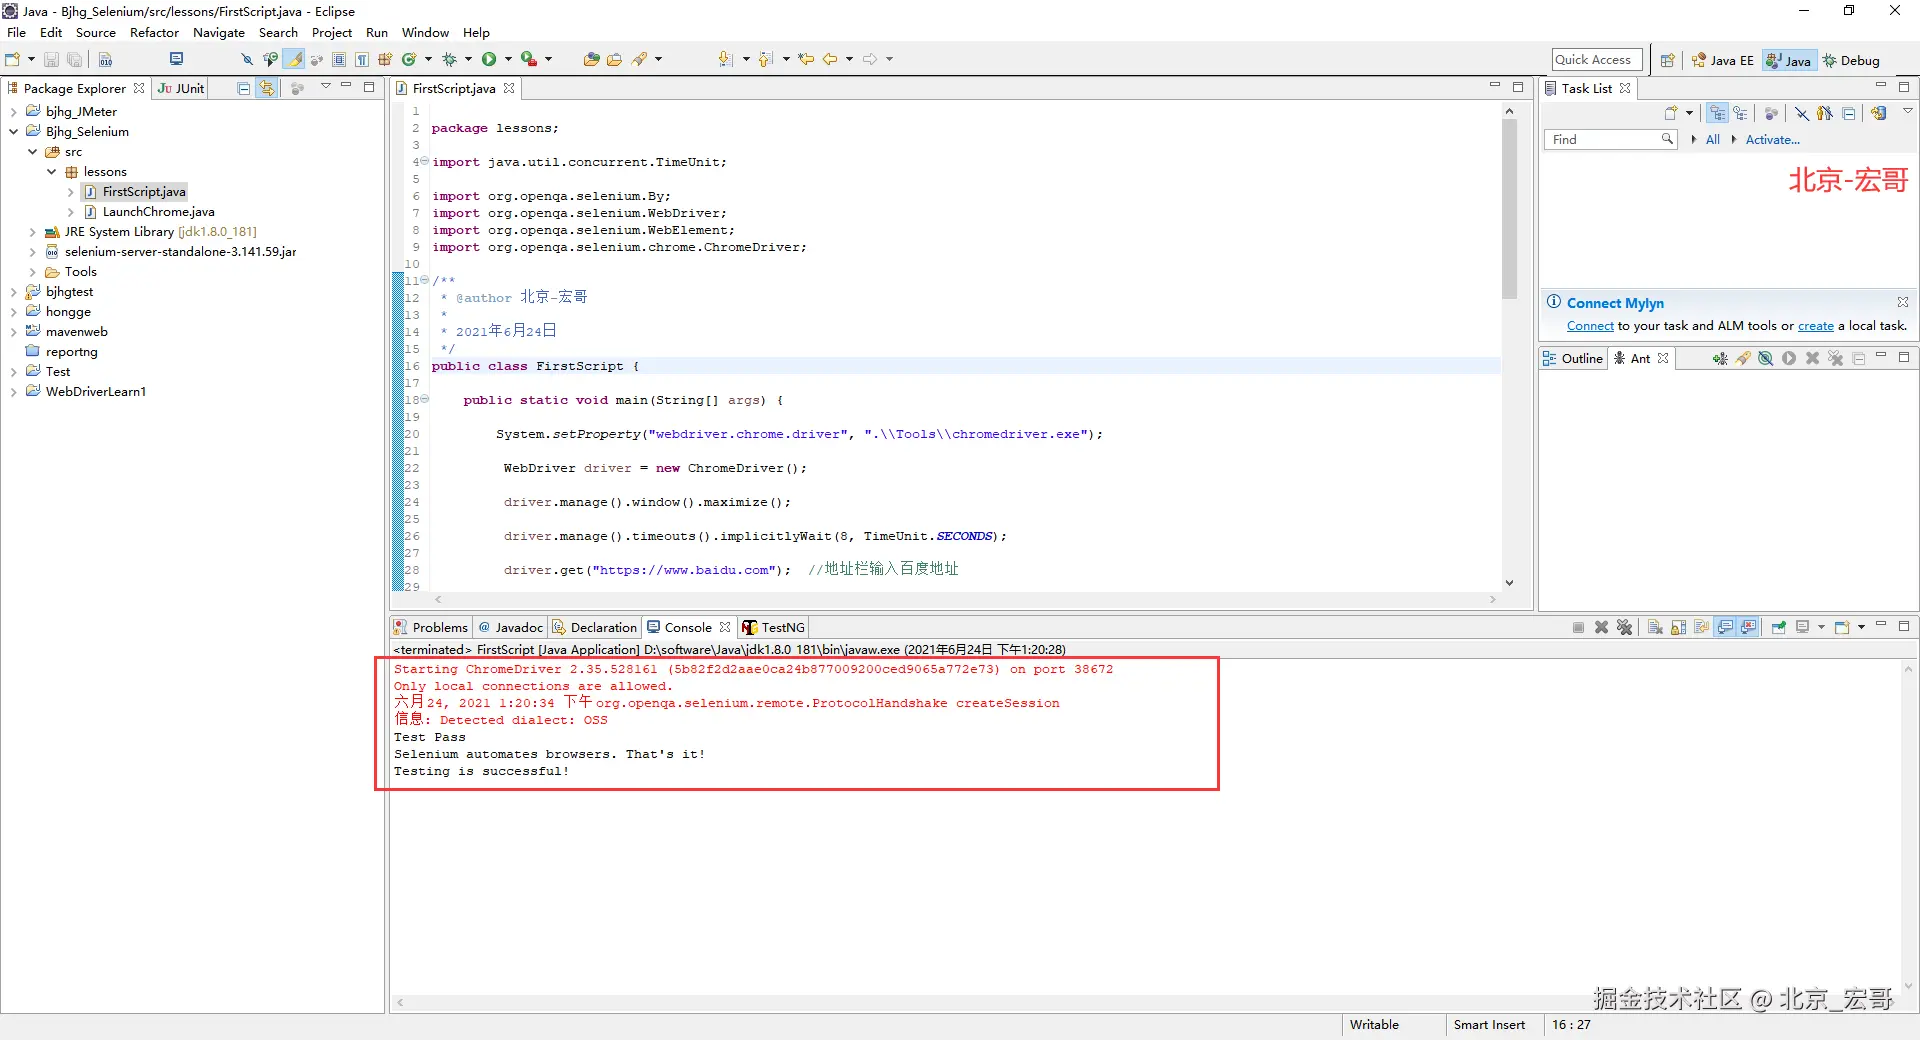Image resolution: width=1920 pixels, height=1040 pixels.
Task: Click Ant view Hide Internal Targets icon
Action: coord(1766,358)
